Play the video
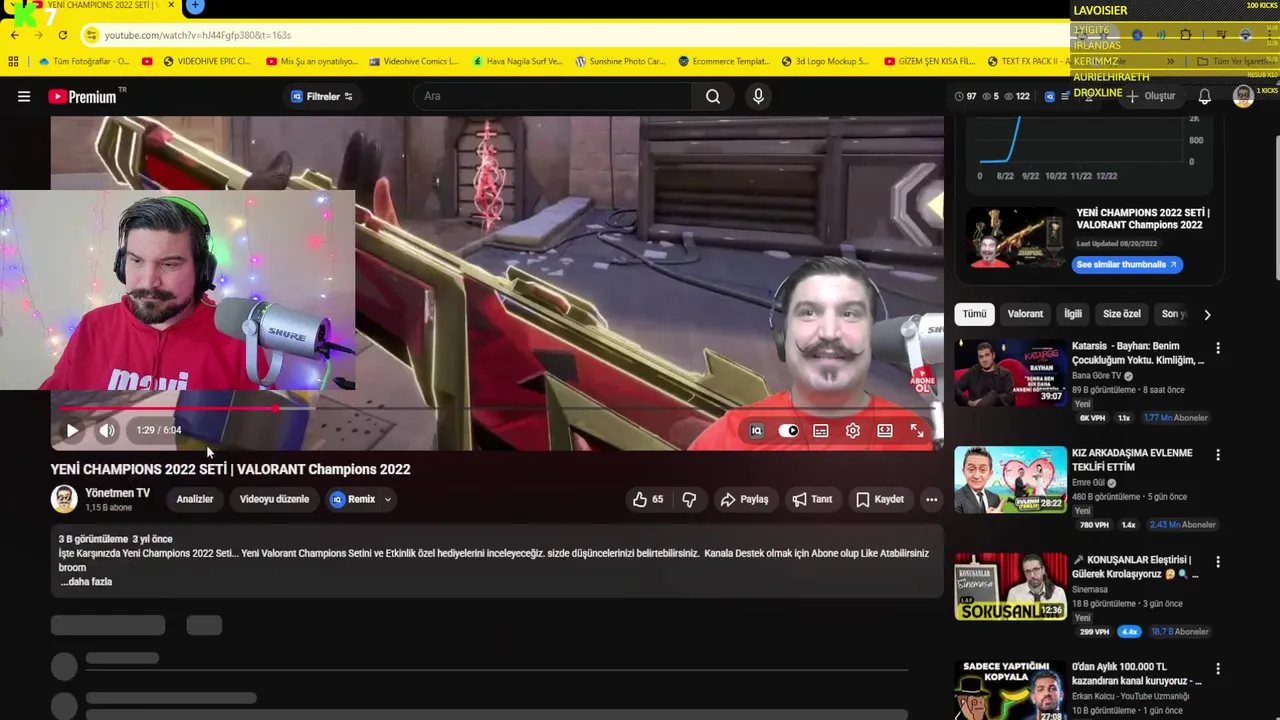 tap(72, 430)
